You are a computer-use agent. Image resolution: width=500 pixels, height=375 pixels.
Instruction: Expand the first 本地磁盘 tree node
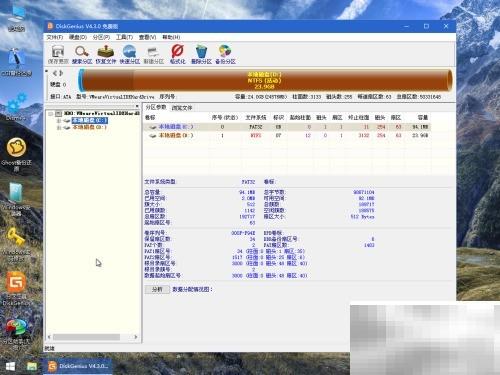(x=59, y=120)
